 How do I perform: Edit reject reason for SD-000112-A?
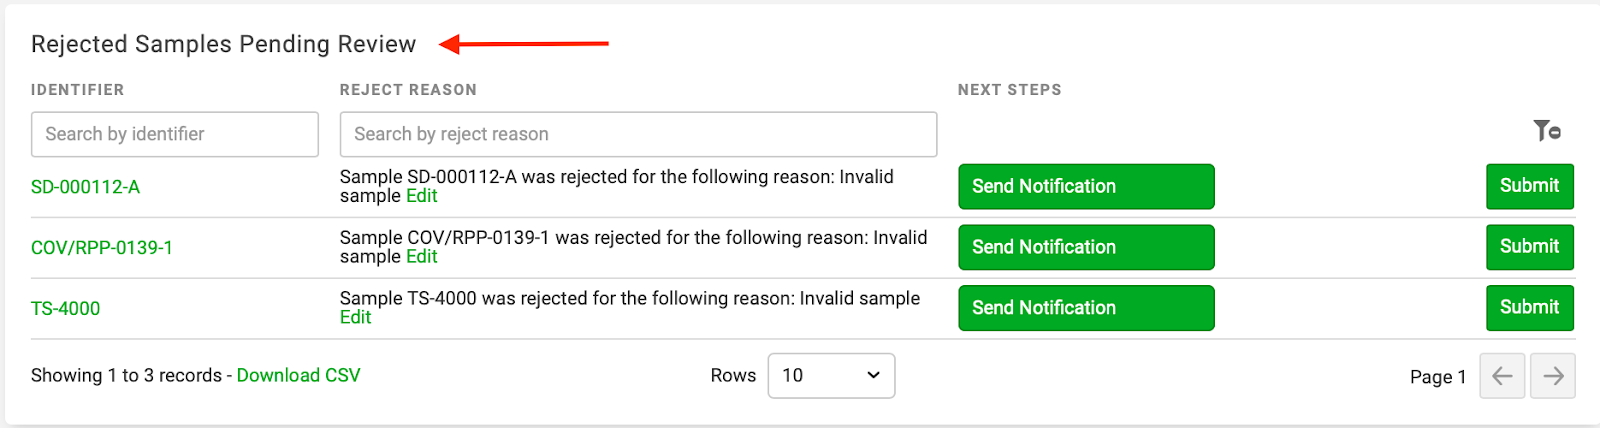[x=421, y=196]
